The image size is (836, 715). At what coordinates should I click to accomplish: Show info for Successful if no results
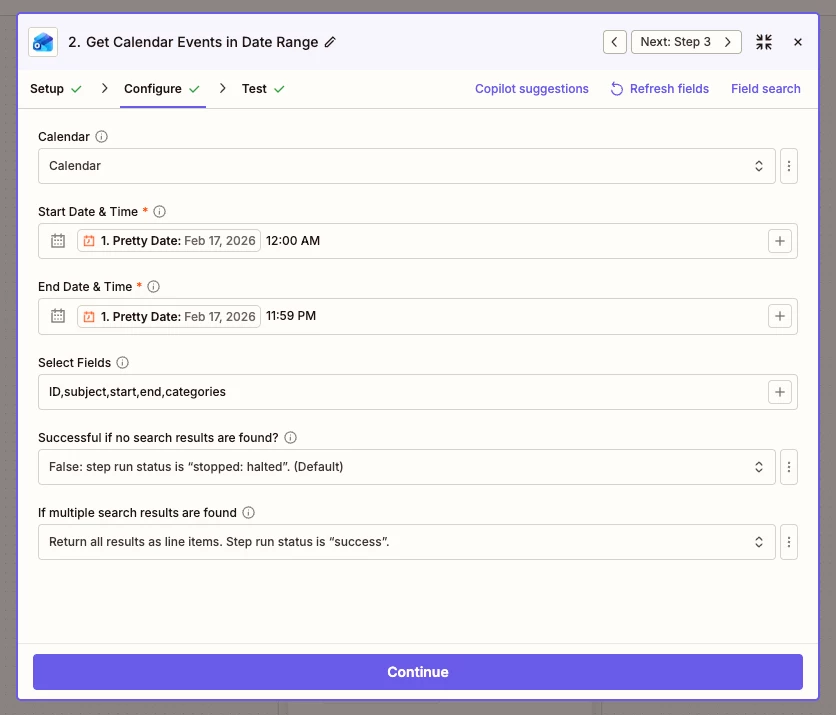pyautogui.click(x=291, y=438)
